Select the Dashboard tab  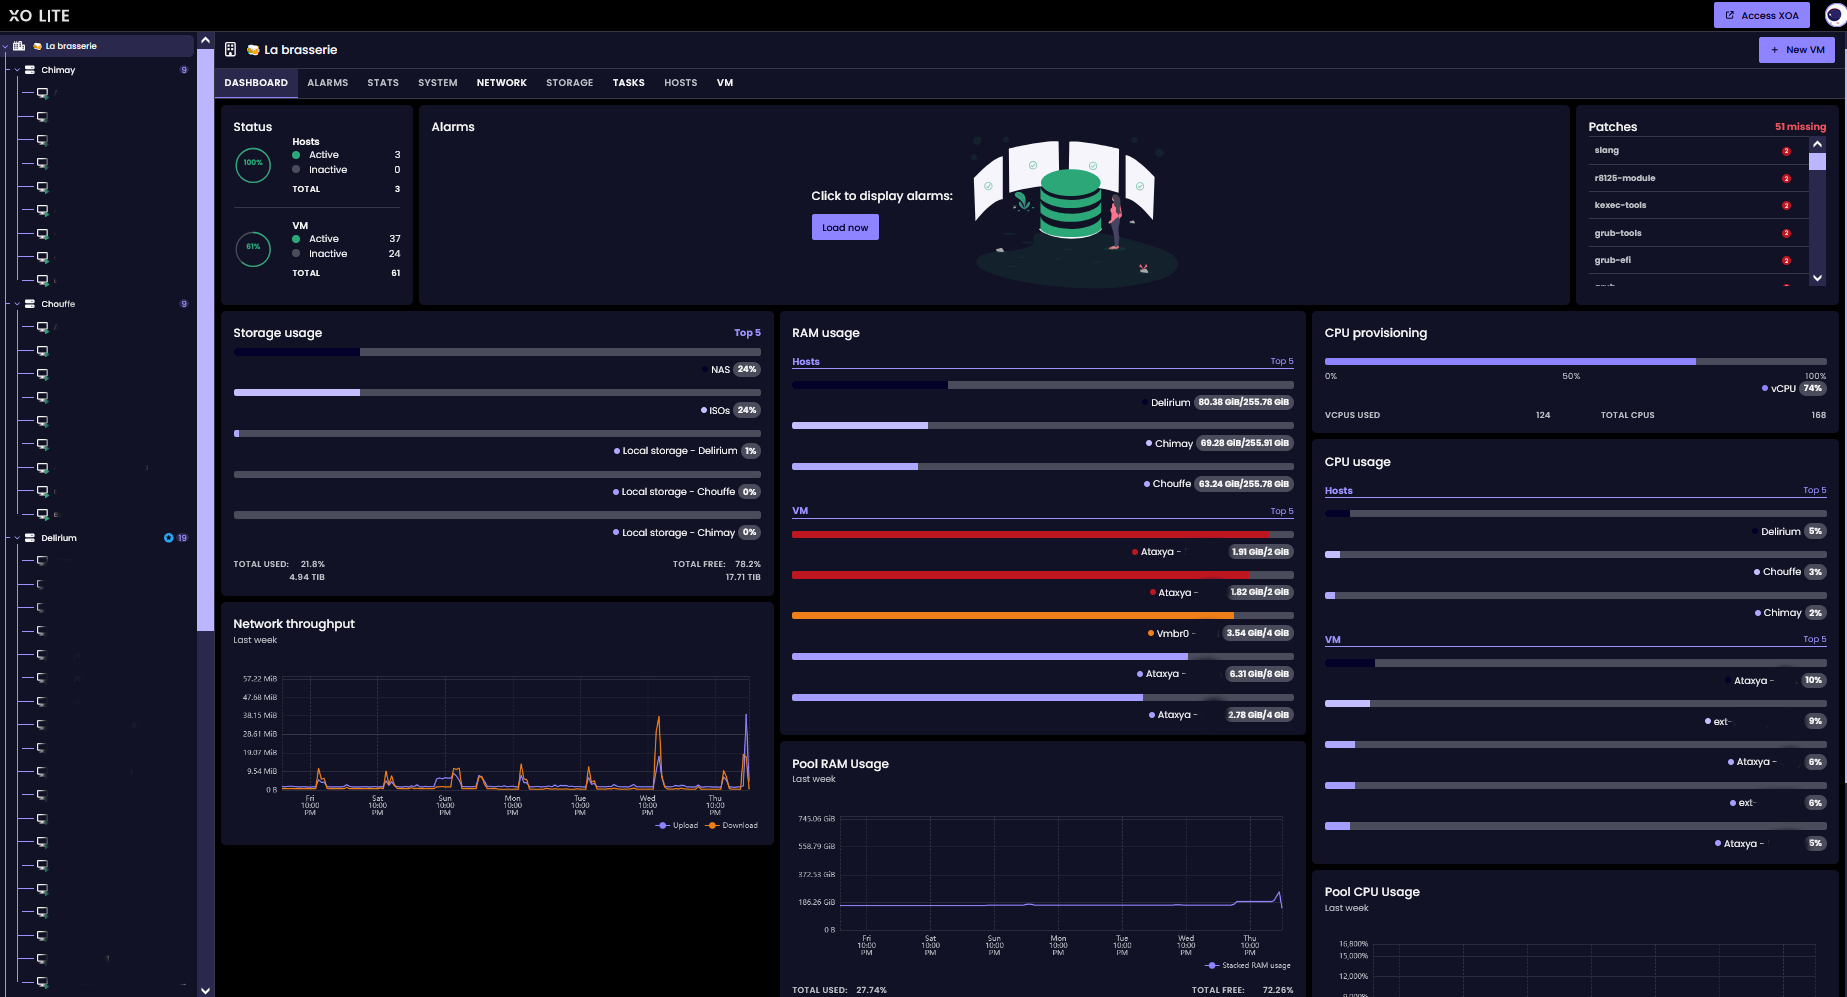coord(256,83)
